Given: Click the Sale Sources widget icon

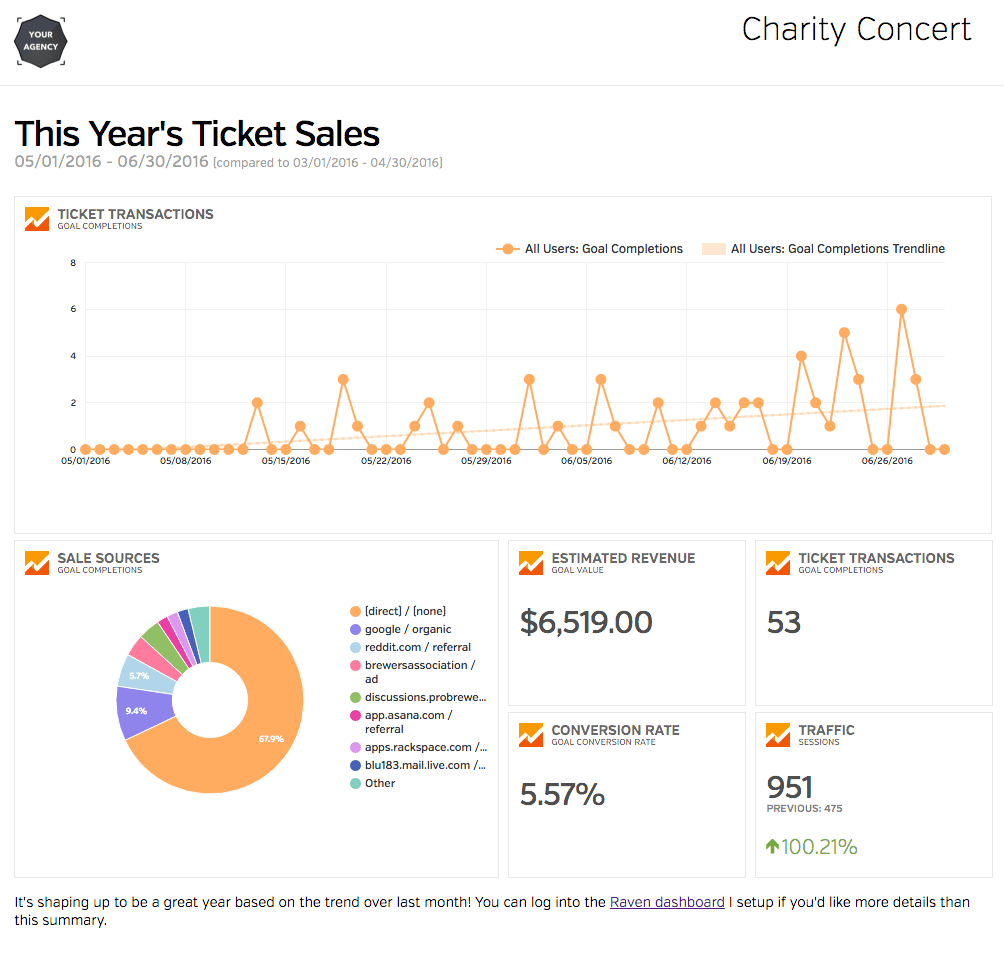Looking at the screenshot, I should pos(37,563).
